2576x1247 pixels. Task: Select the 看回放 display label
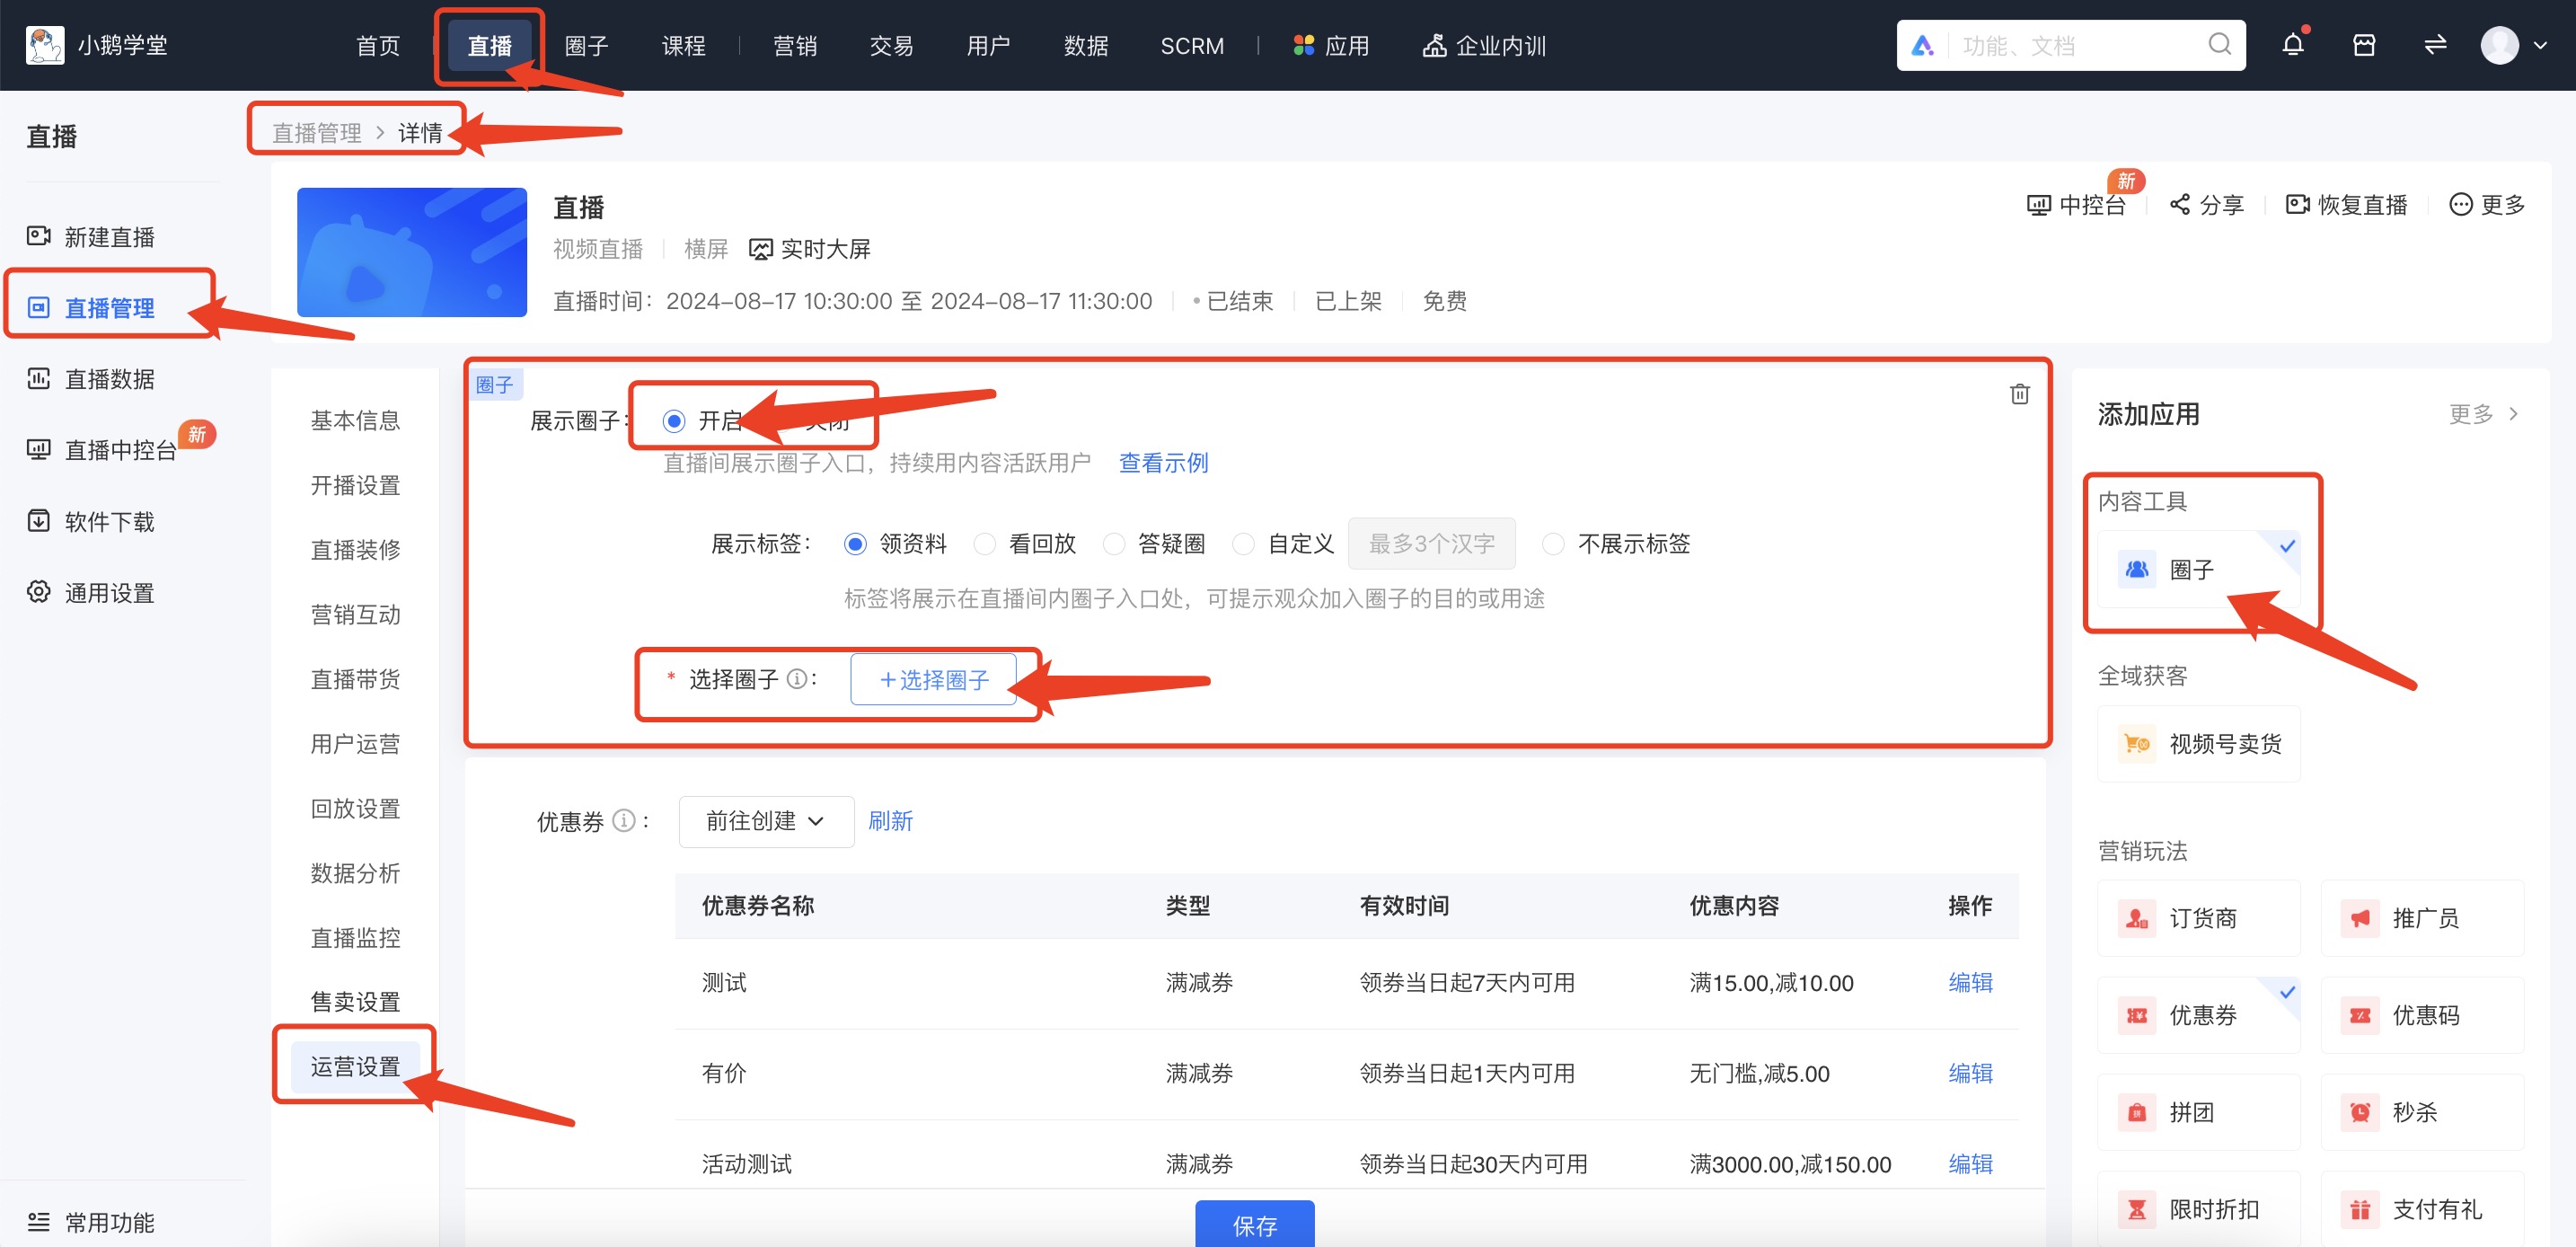click(985, 543)
